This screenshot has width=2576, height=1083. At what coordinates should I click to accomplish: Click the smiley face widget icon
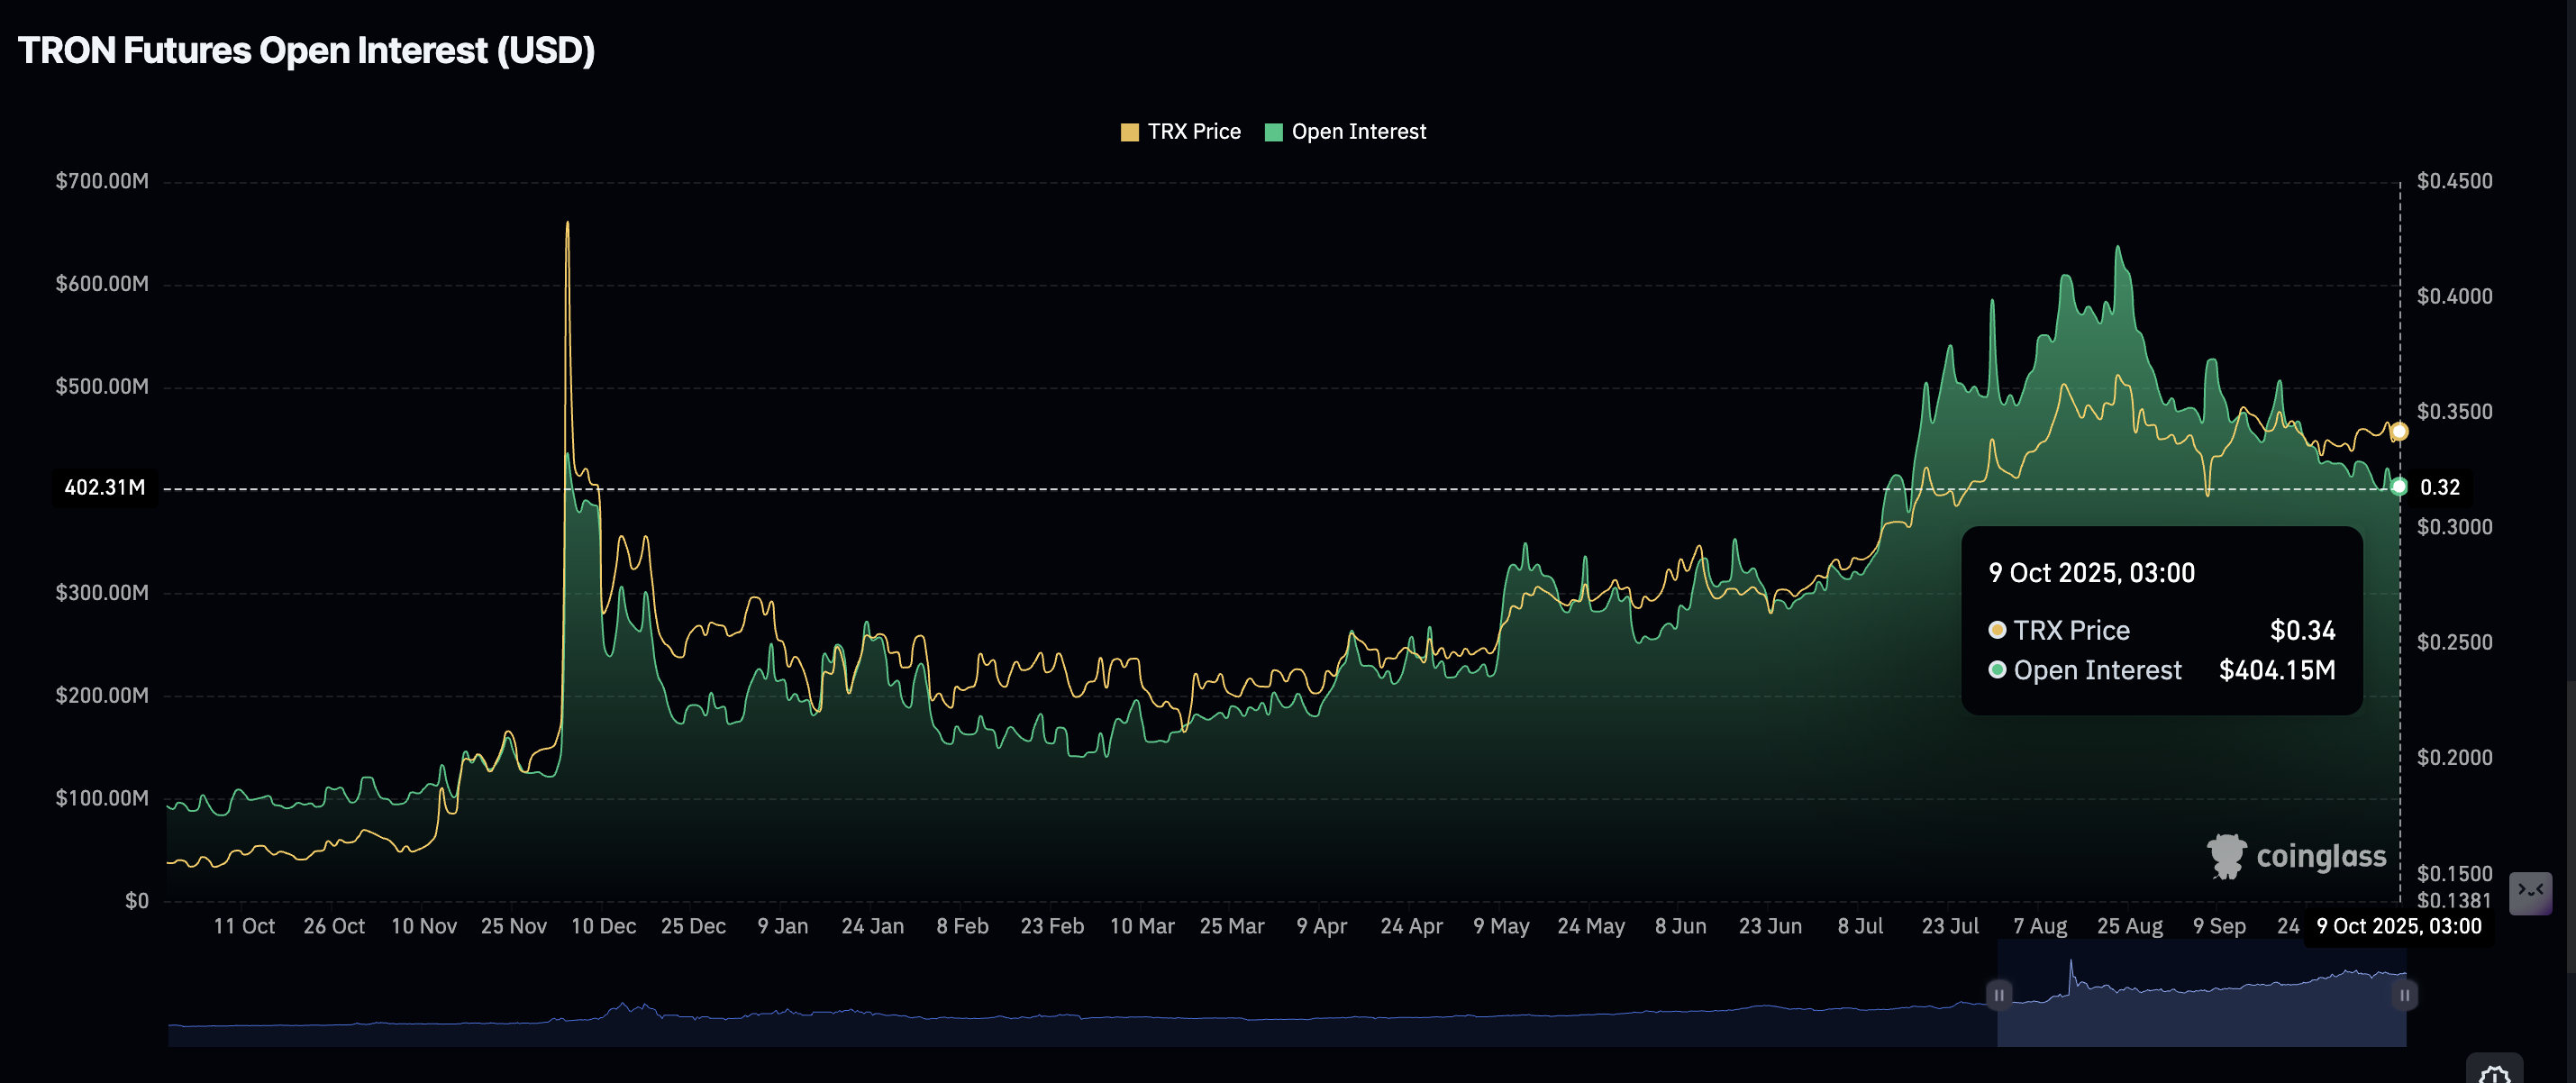2530,892
